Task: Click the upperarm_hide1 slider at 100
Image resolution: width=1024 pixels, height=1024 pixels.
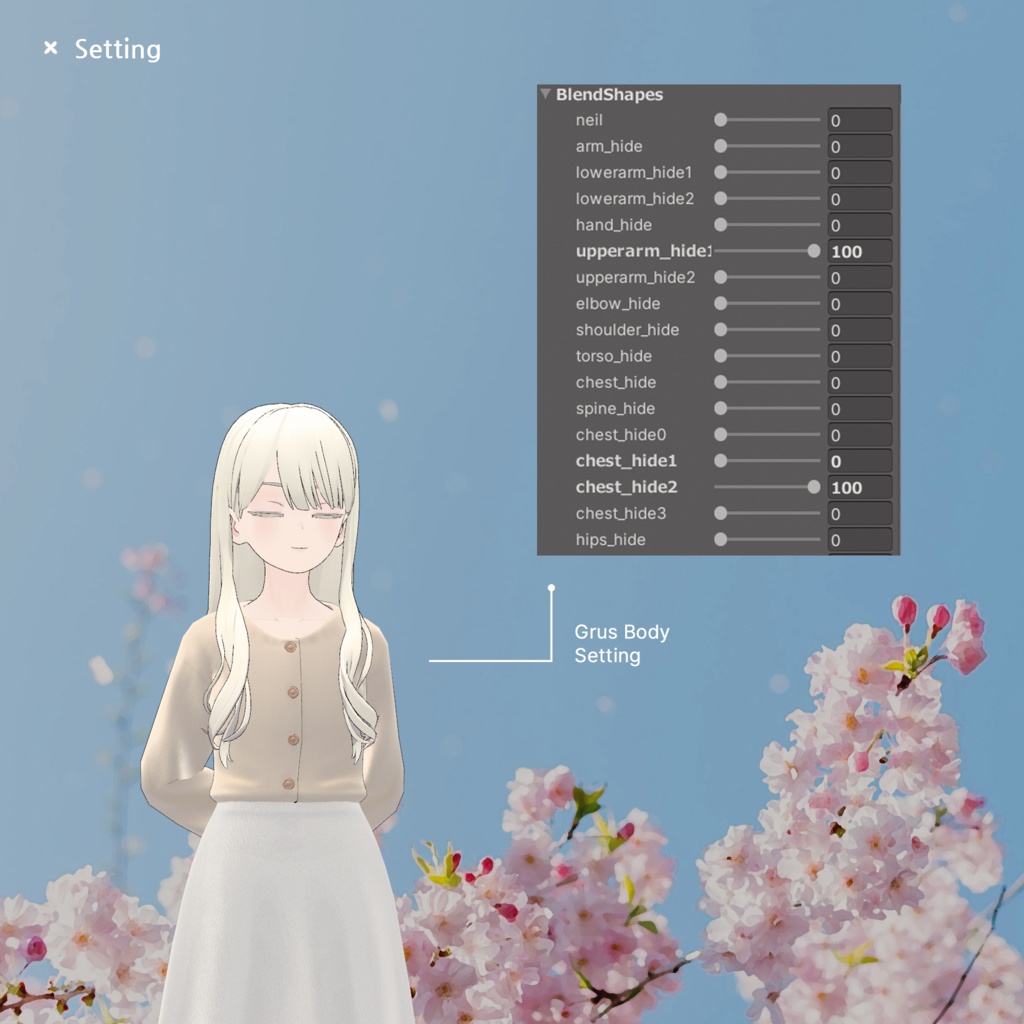Action: (814, 251)
